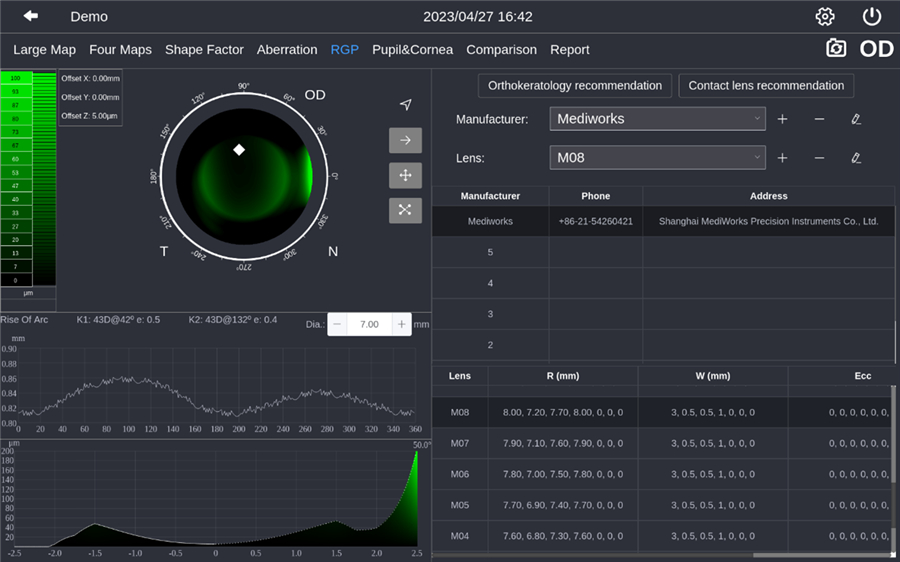This screenshot has height=562, width=900.
Task: Click Contact lens recommendation button
Action: [766, 86]
